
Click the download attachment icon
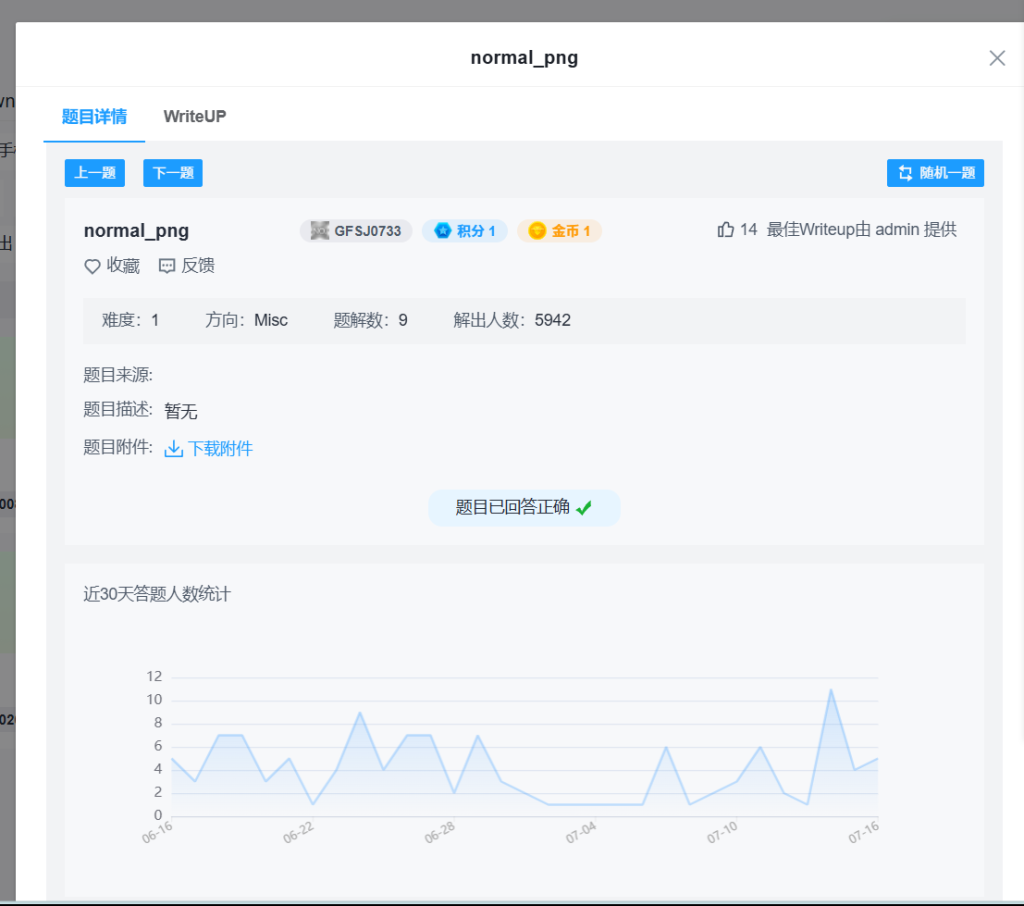point(173,449)
